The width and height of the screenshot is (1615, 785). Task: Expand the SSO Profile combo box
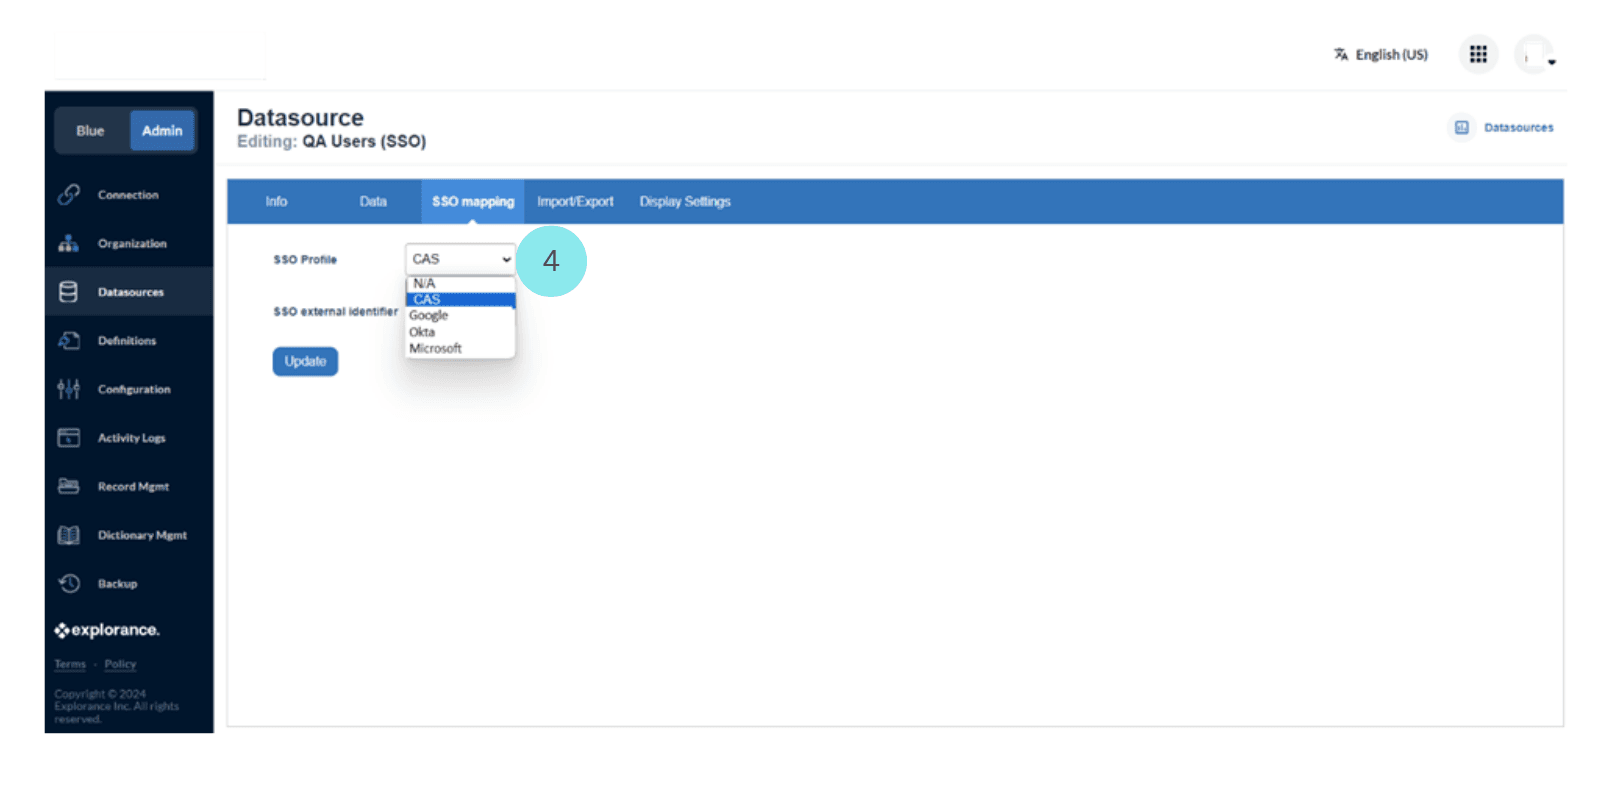click(460, 259)
